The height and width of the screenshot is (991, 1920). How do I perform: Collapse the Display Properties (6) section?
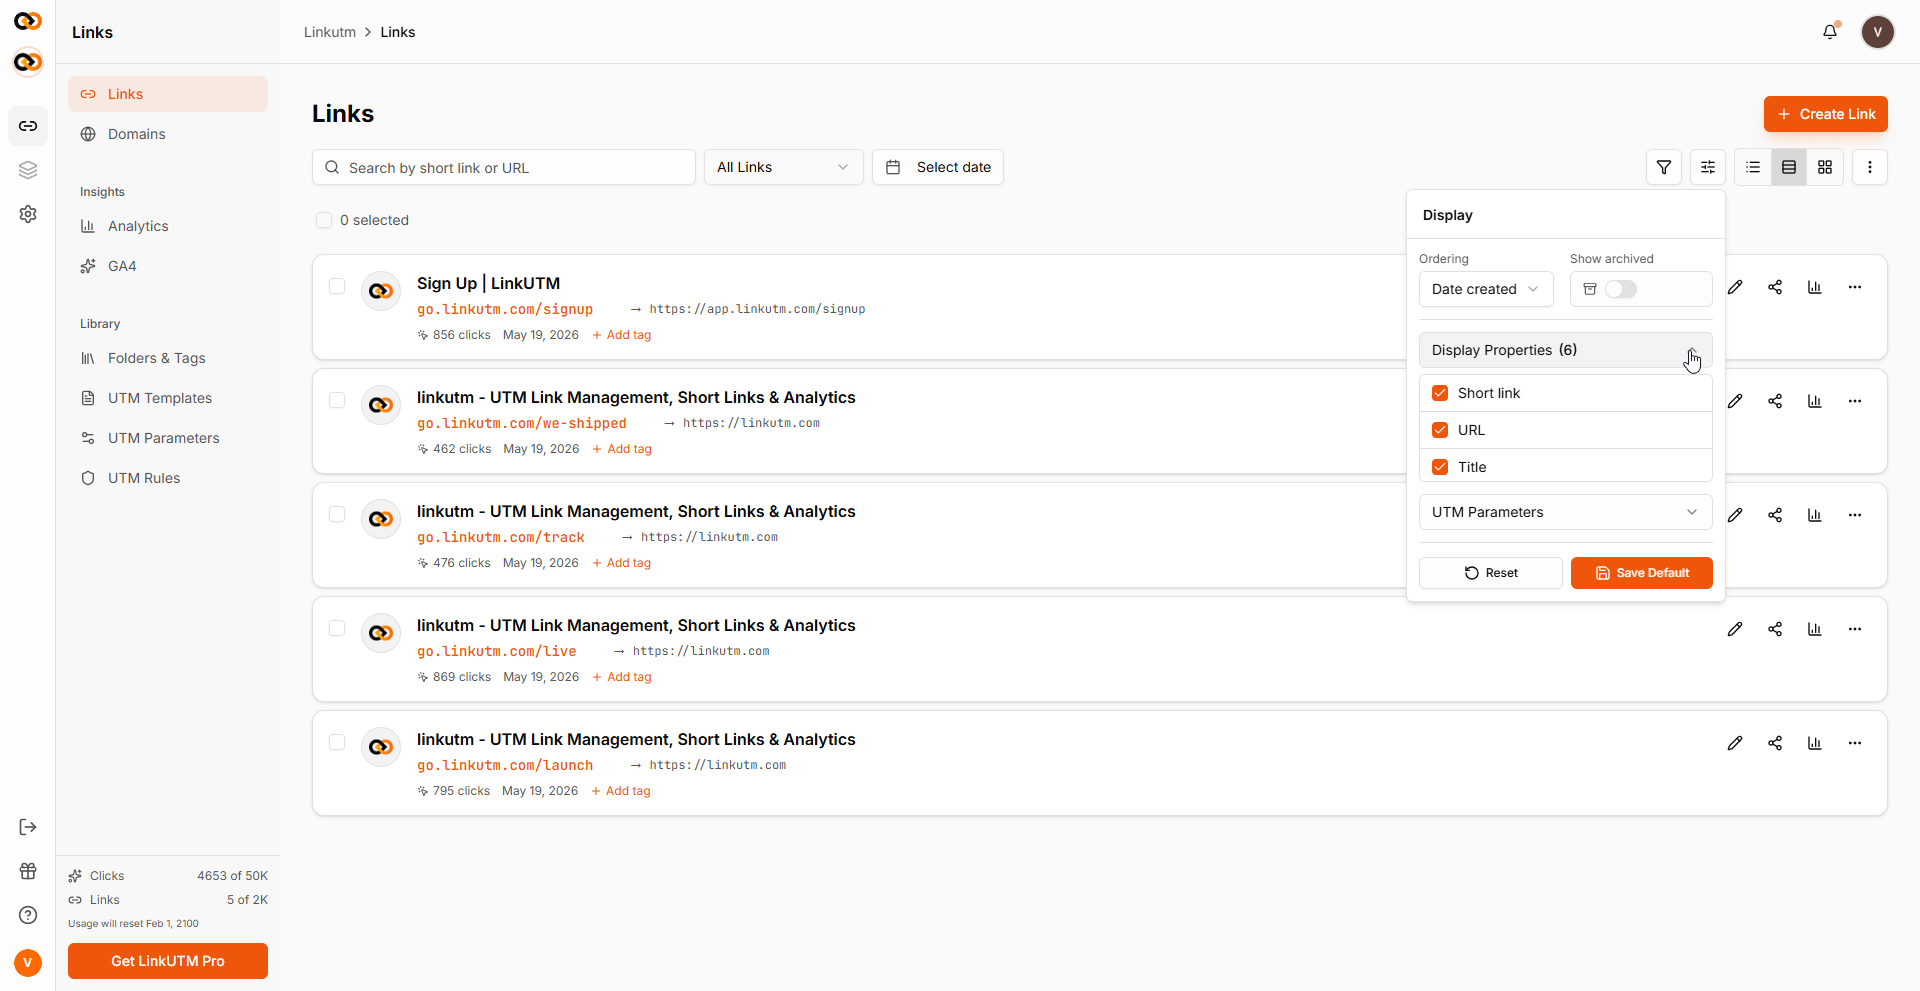point(1566,350)
